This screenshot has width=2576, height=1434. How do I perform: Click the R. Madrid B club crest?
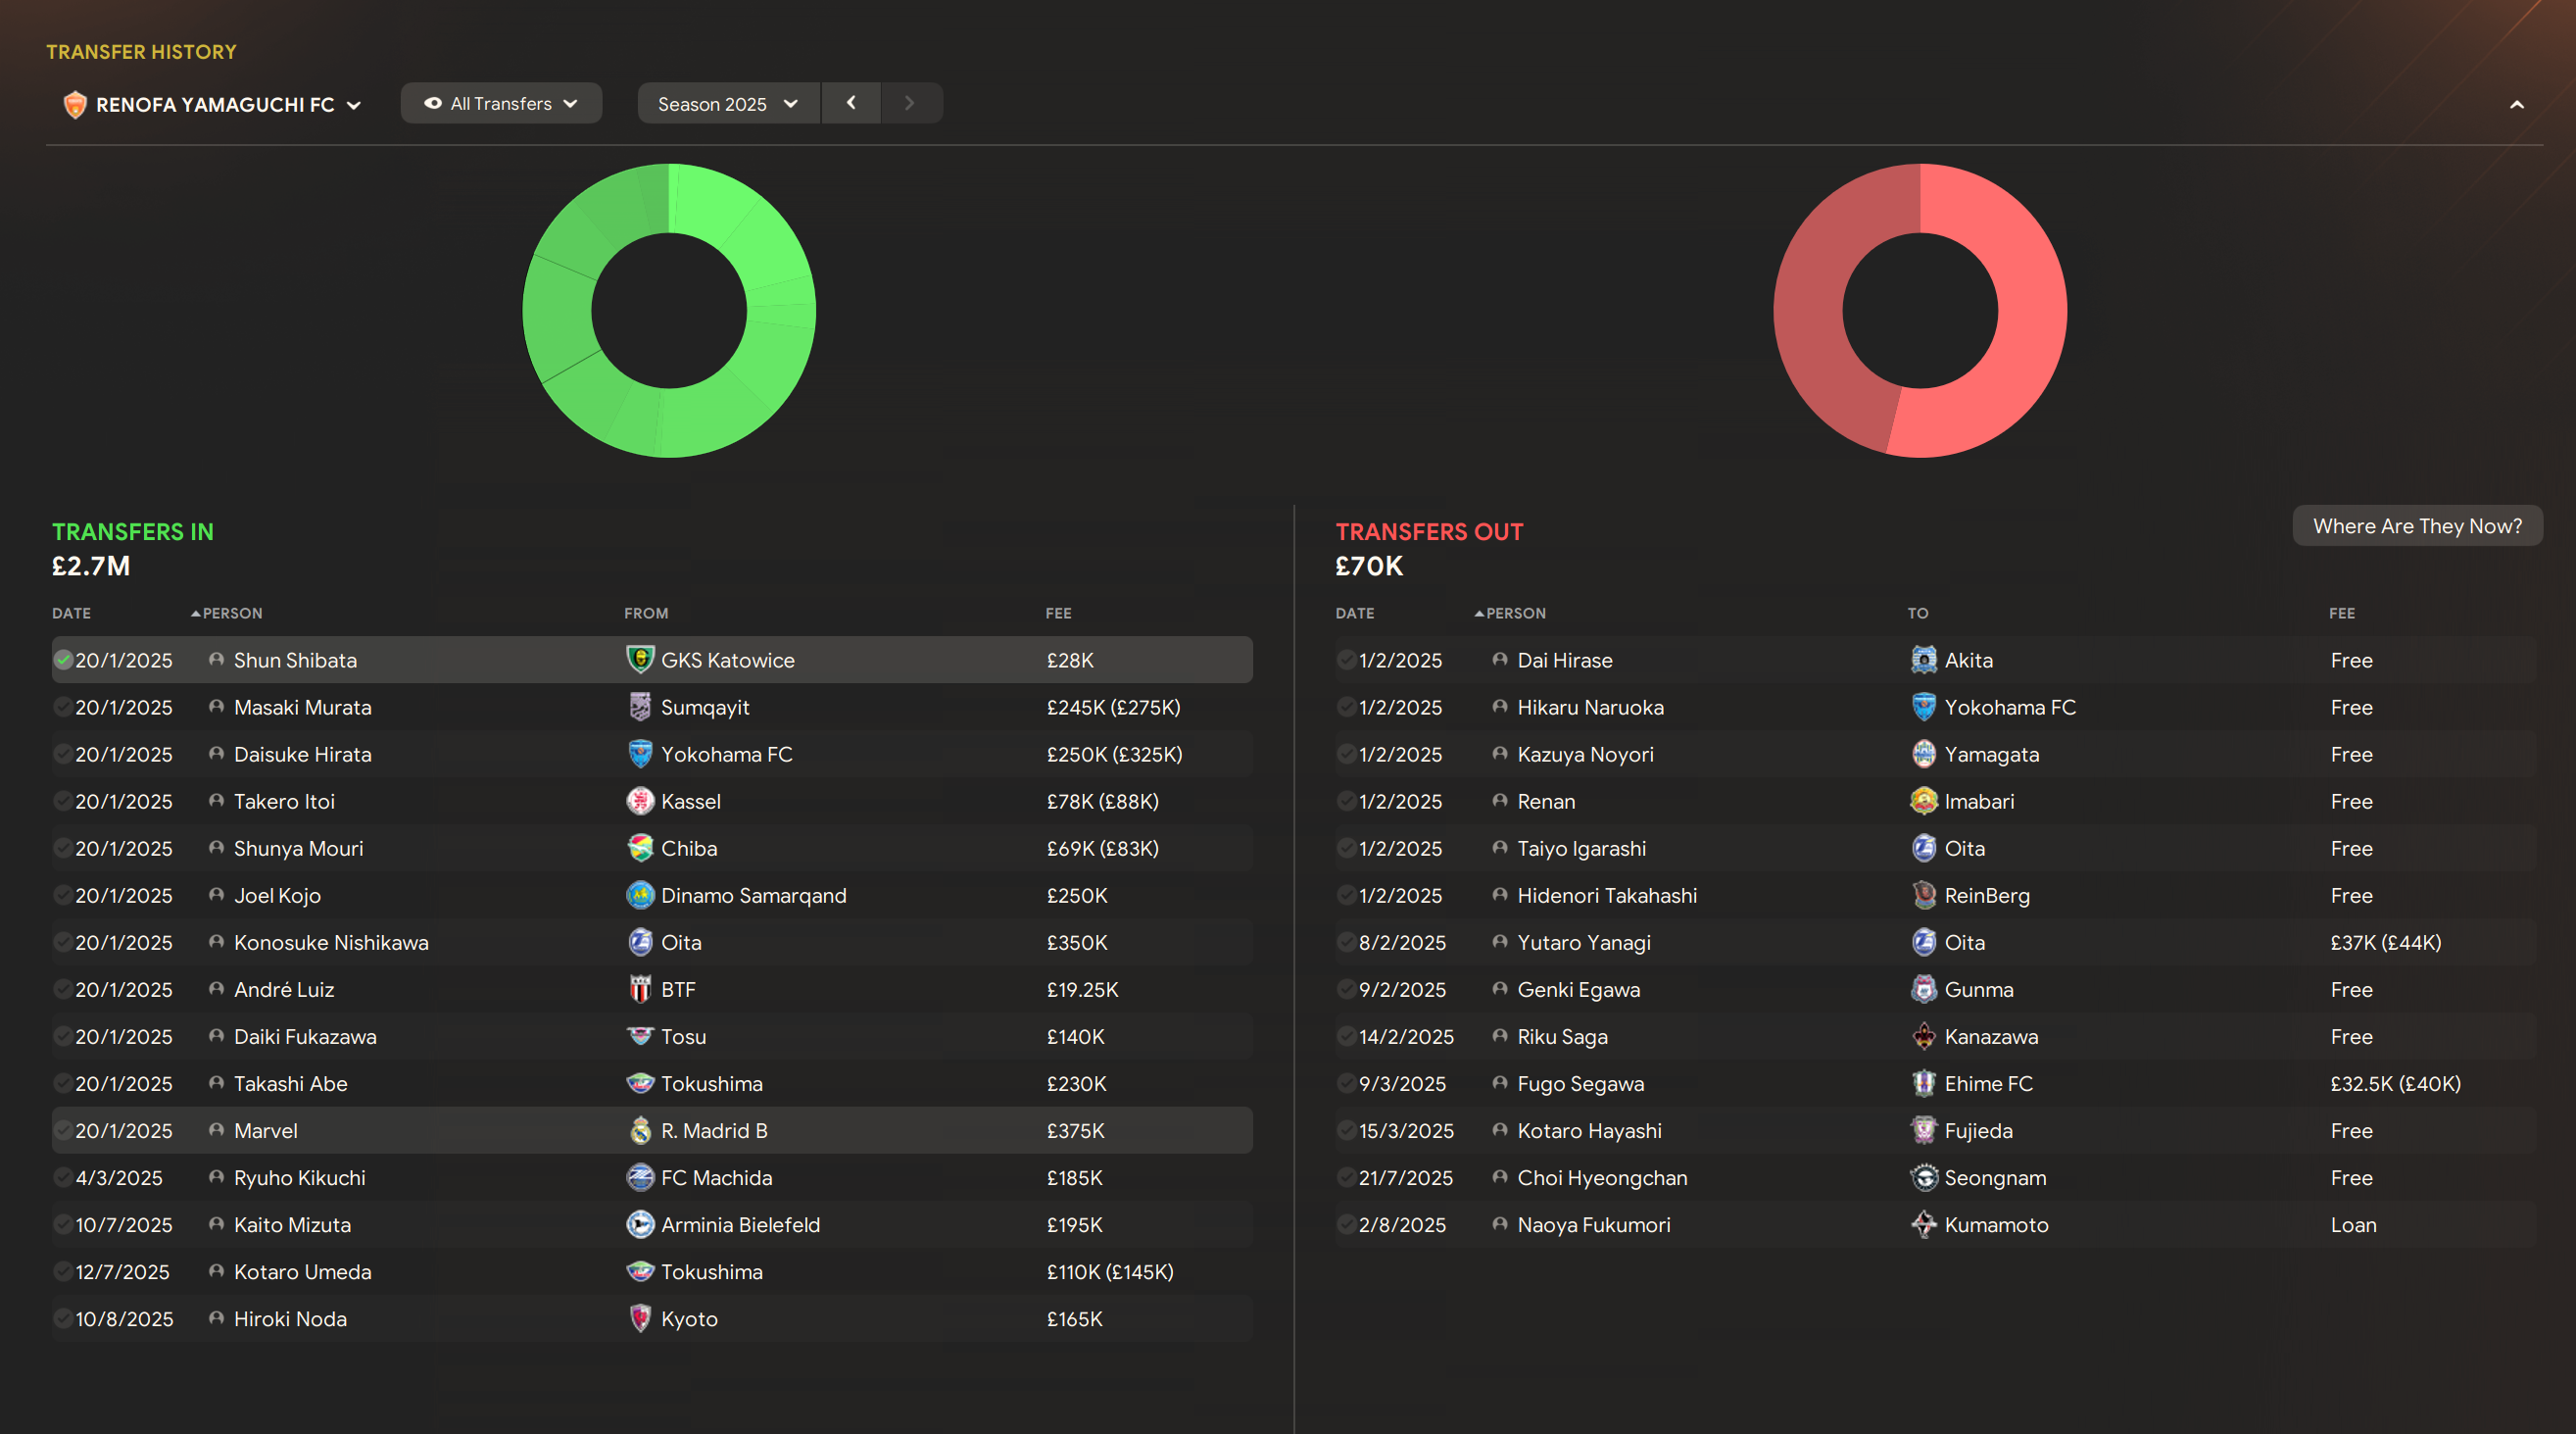pyautogui.click(x=640, y=1130)
